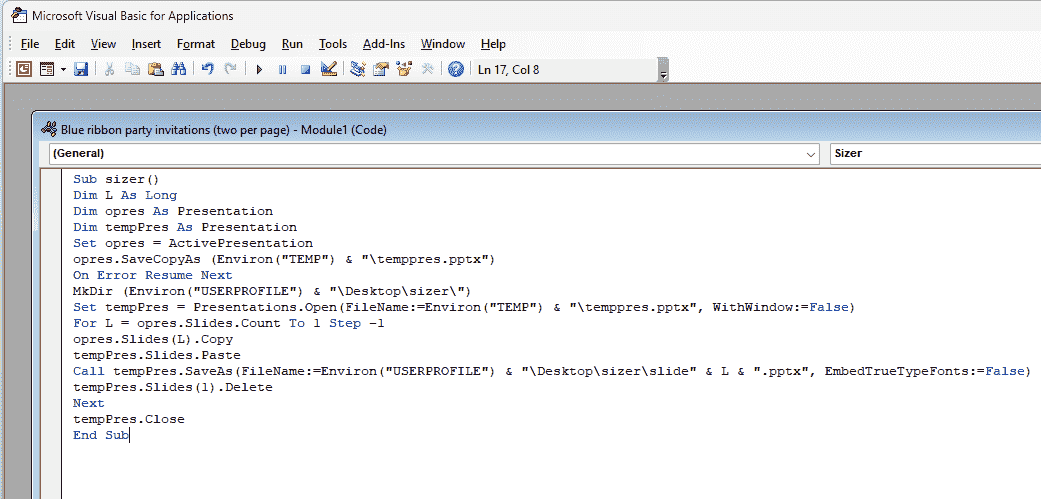The image size is (1041, 499).
Task: Toggle Design Mode icon
Action: point(328,68)
